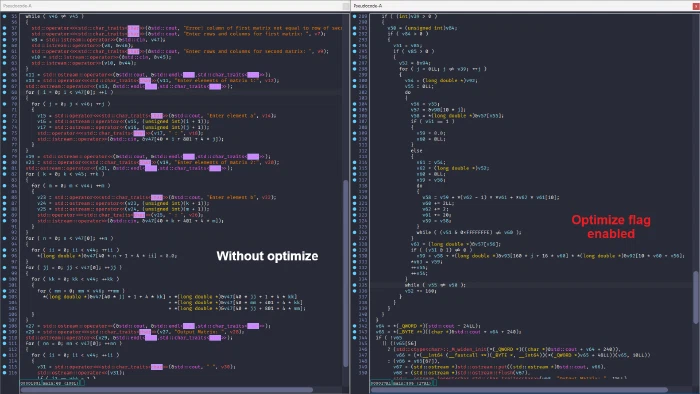Click 'while ( v55 != v50 );' in right pane
This screenshot has width=700, height=394.
point(435,285)
